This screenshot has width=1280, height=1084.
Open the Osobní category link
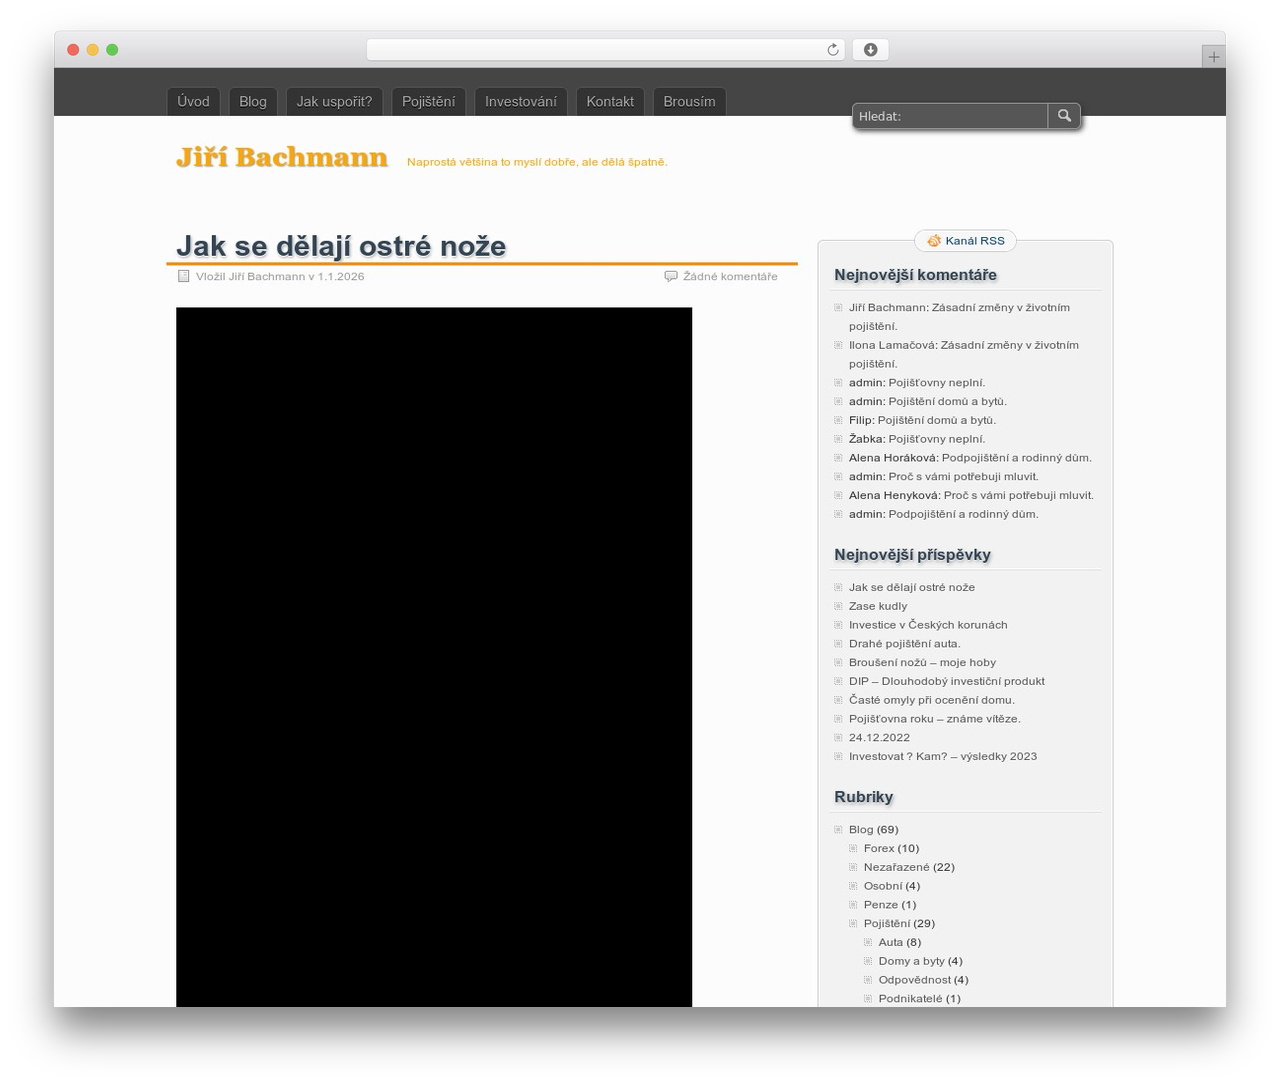click(883, 886)
